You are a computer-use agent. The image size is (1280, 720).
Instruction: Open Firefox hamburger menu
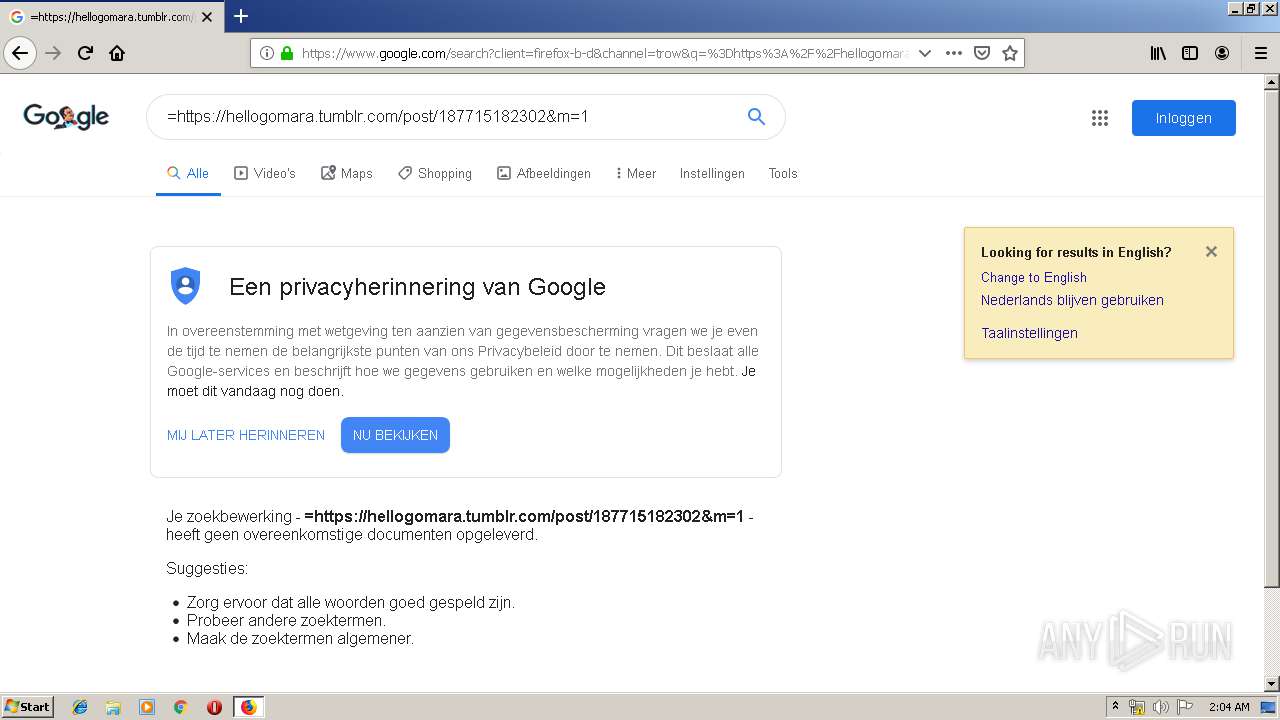(x=1260, y=53)
